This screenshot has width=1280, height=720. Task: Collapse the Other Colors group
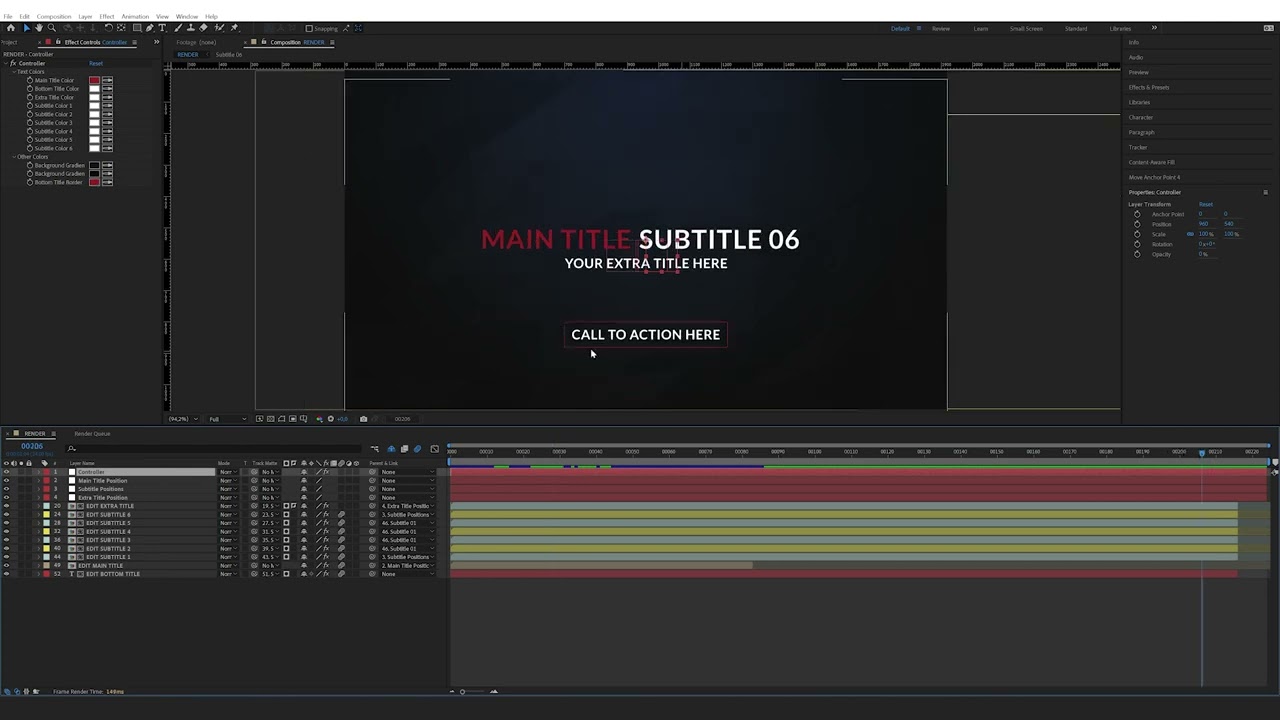(x=15, y=157)
